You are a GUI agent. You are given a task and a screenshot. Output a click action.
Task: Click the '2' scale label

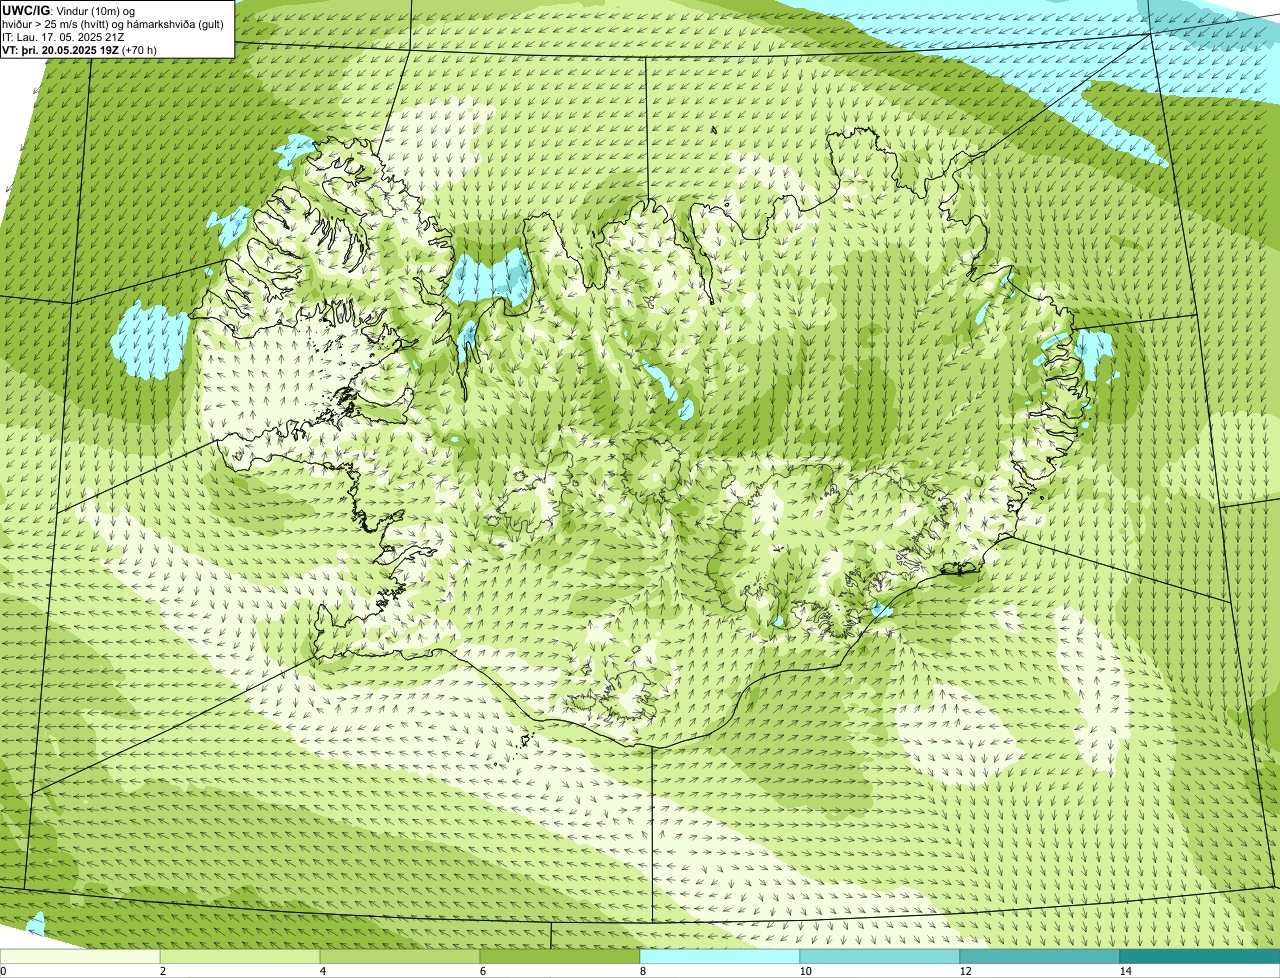pos(162,971)
